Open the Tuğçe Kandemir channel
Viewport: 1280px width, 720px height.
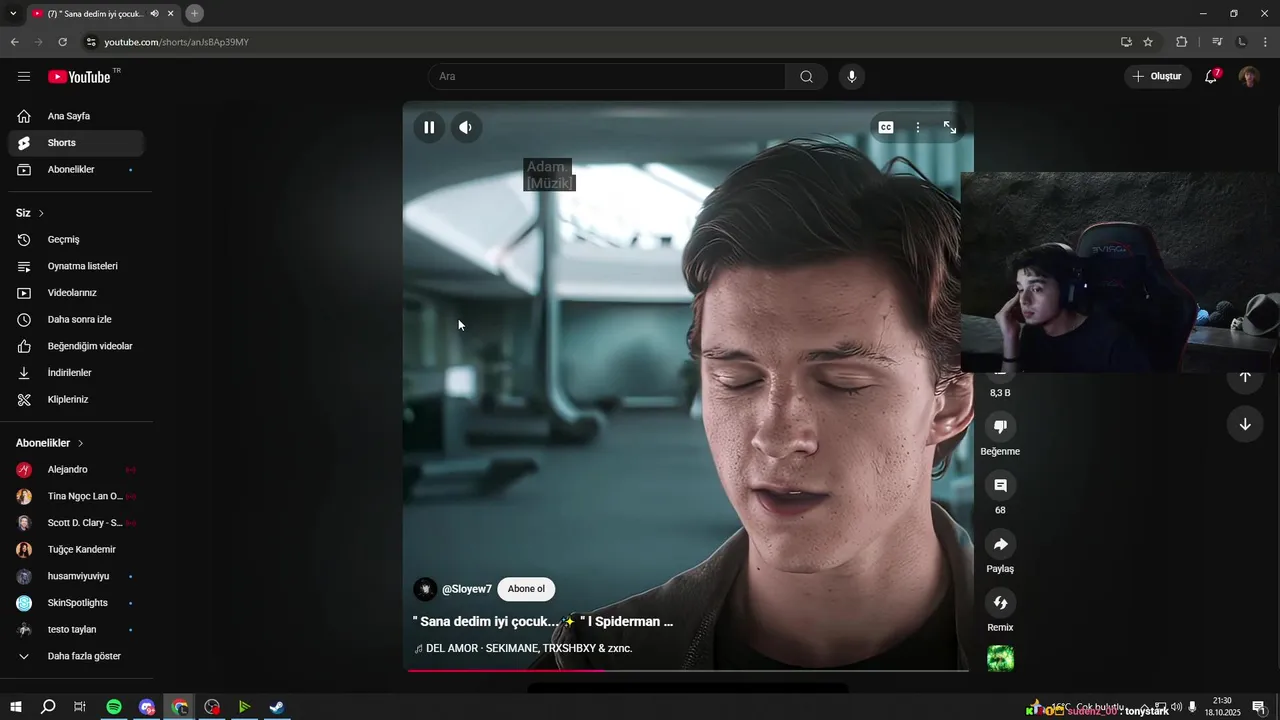click(x=76, y=550)
